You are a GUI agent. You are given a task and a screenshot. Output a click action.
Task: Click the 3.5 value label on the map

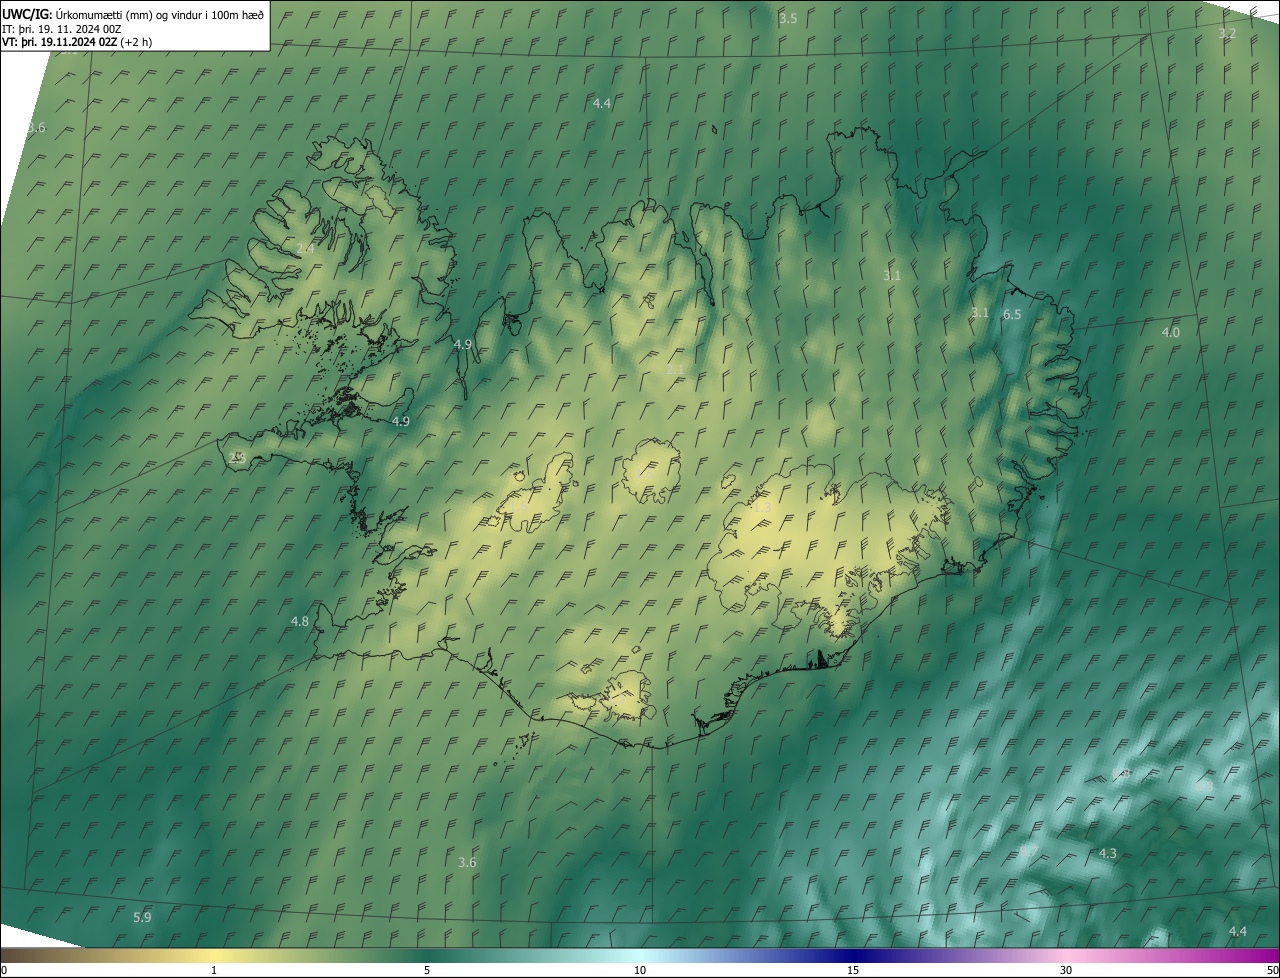tap(788, 19)
